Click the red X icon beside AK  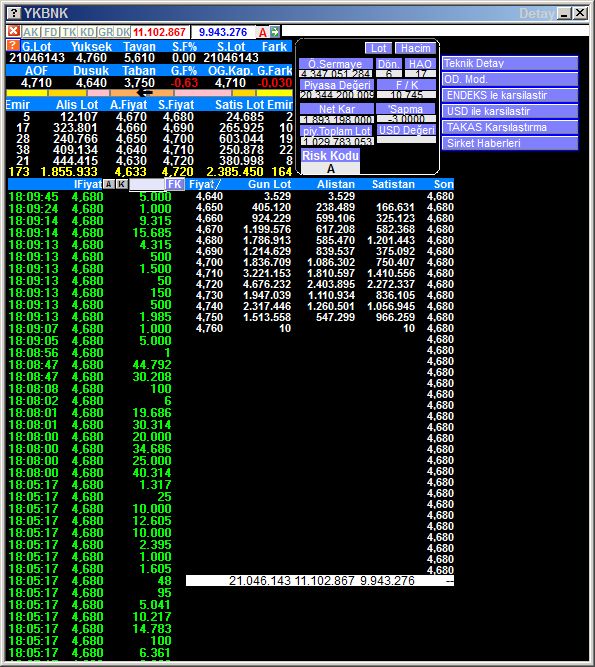[x=13, y=31]
